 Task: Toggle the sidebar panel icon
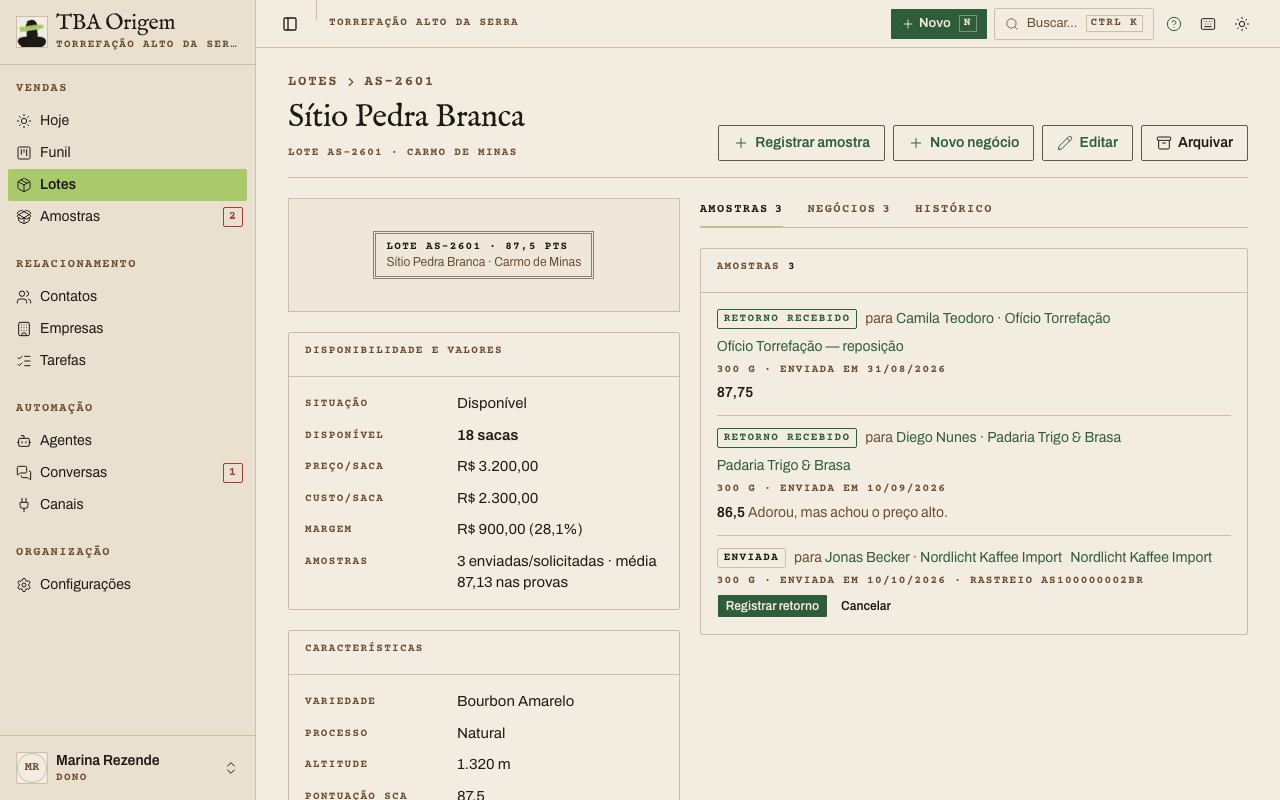[290, 24]
